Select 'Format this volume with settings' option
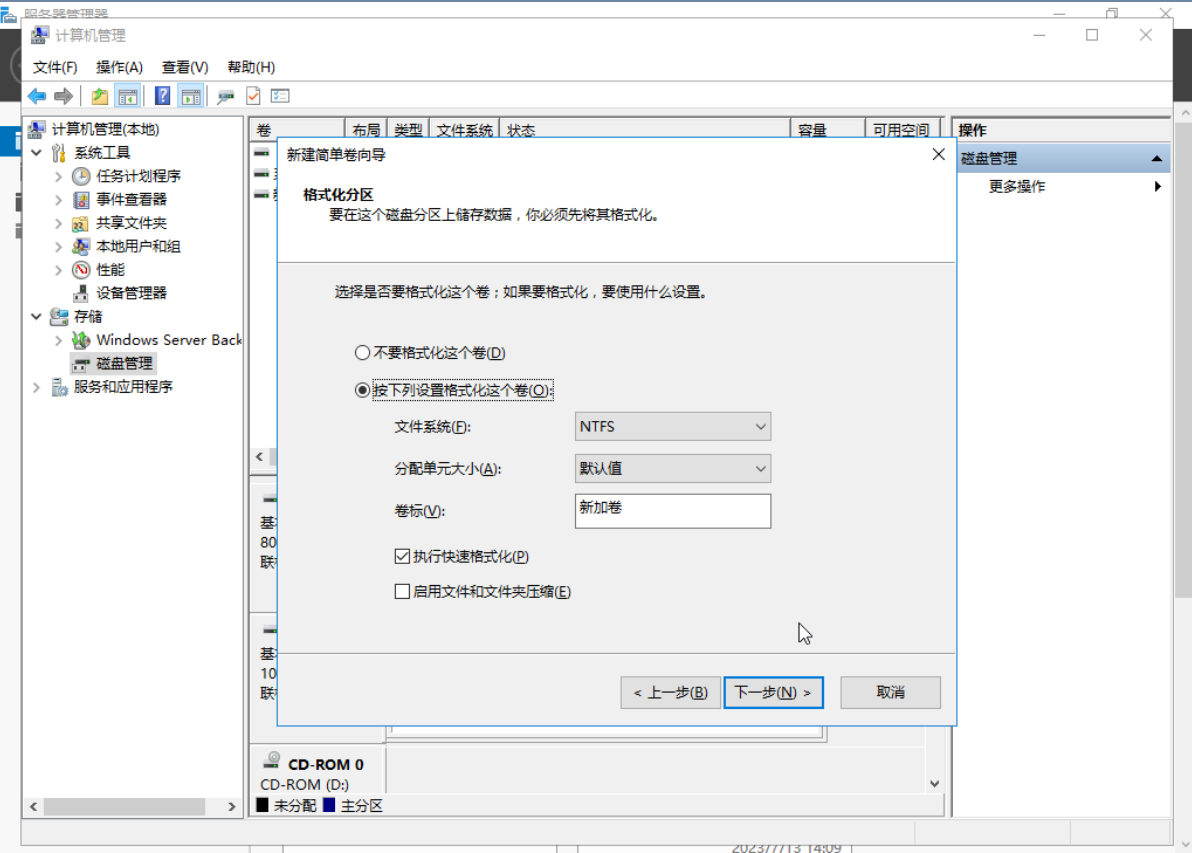The height and width of the screenshot is (853, 1192). pos(363,390)
